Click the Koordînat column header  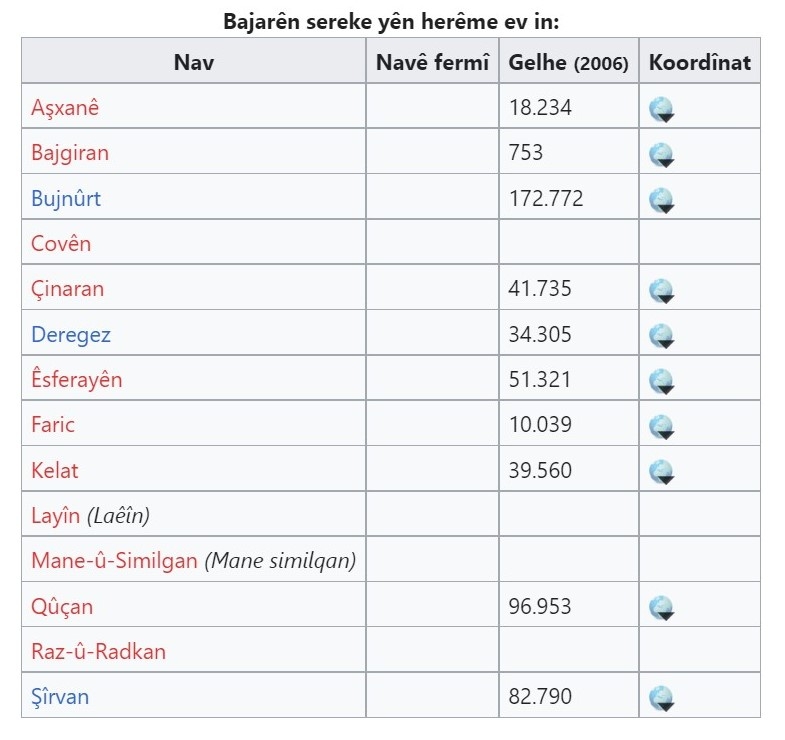pos(699,62)
